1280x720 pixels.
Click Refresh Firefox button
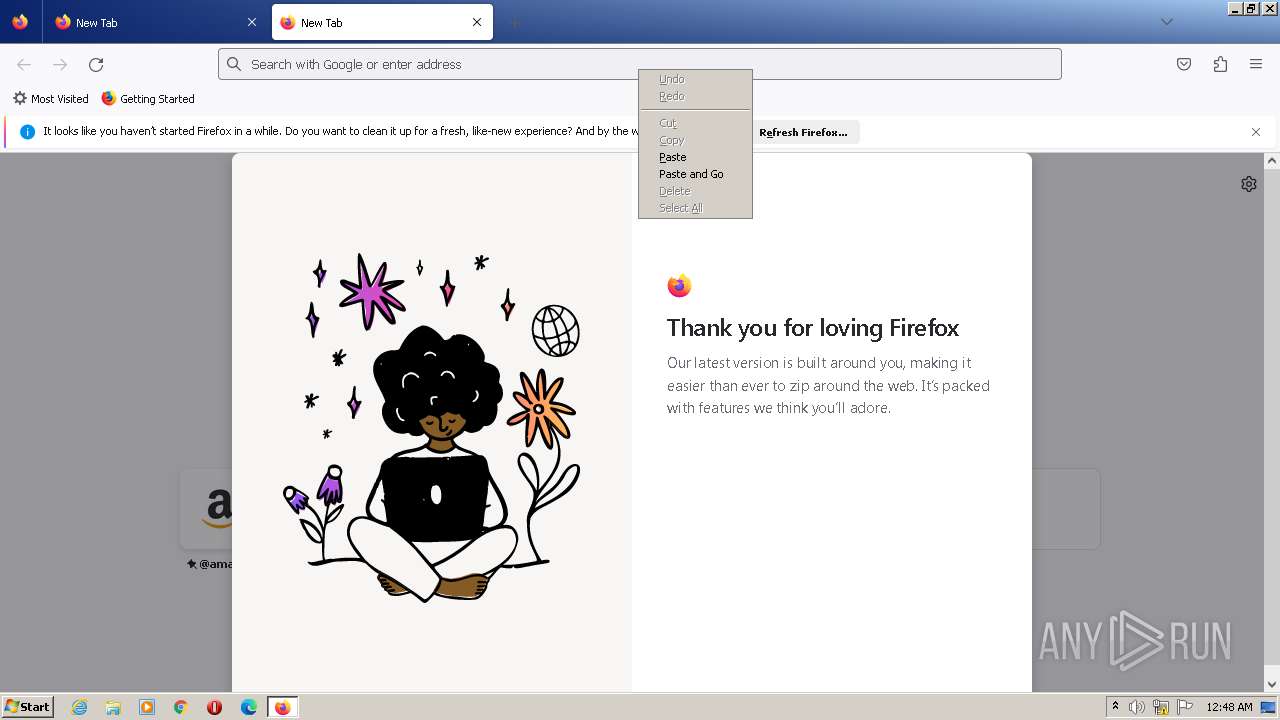tap(803, 132)
